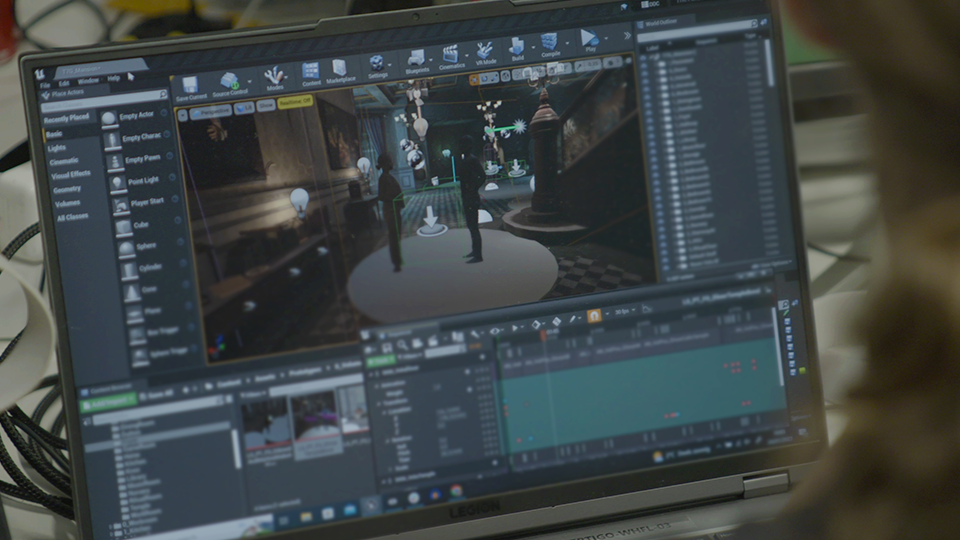Click the Show viewport button
This screenshot has width=960, height=540.
tap(266, 106)
